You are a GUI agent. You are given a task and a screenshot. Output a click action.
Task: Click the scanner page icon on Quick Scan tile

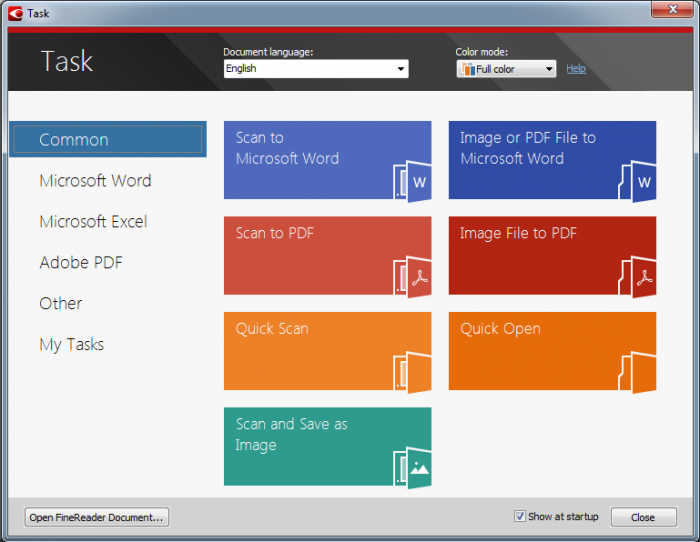pyautogui.click(x=413, y=372)
